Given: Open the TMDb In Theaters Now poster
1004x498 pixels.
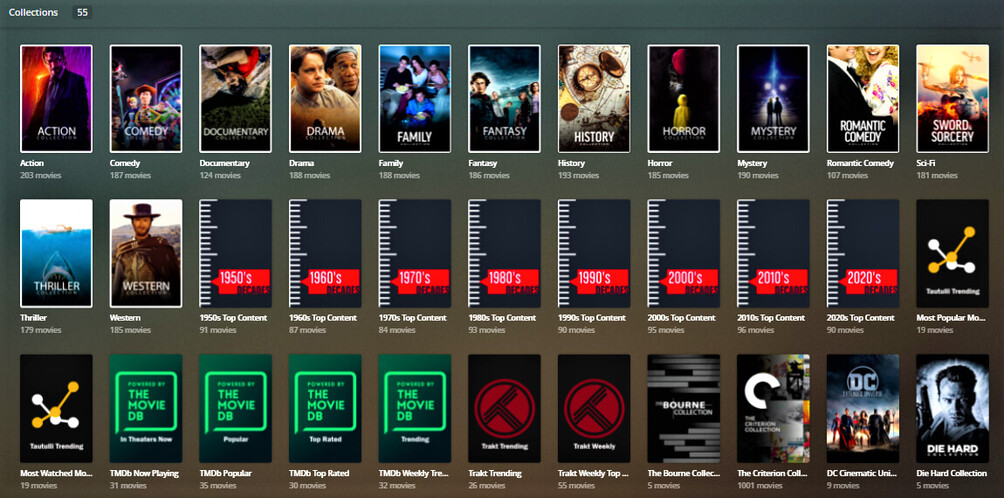Looking at the screenshot, I should (146, 408).
